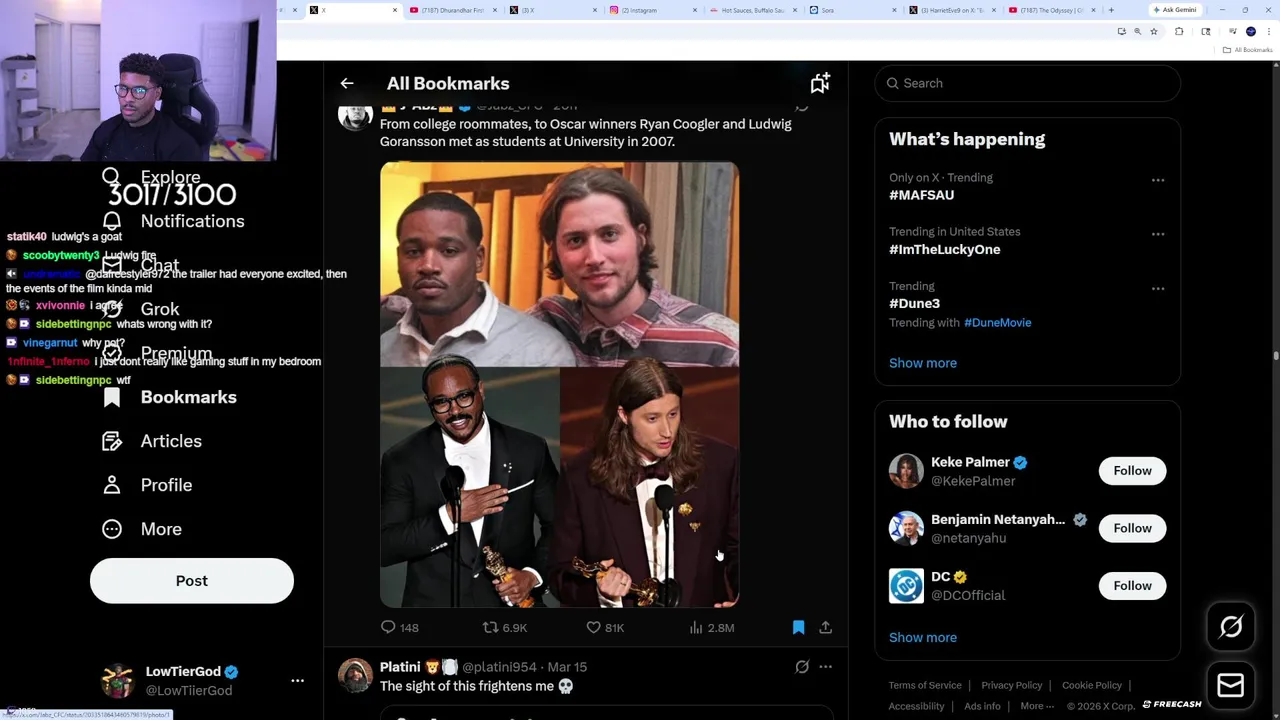This screenshot has width=1280, height=720.
Task: Follow DC Official
Action: (x=1132, y=586)
